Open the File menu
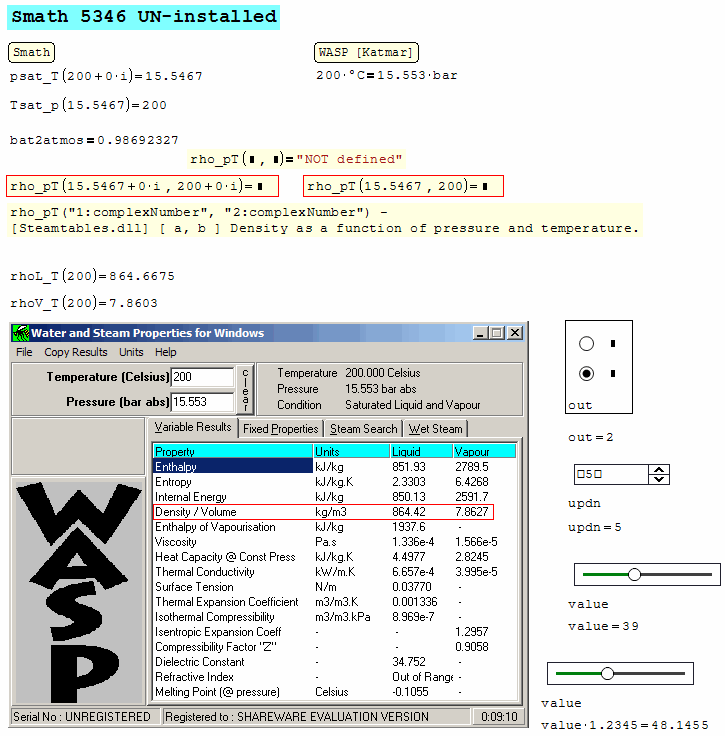Viewport: 725px width, 736px height. click(24, 352)
